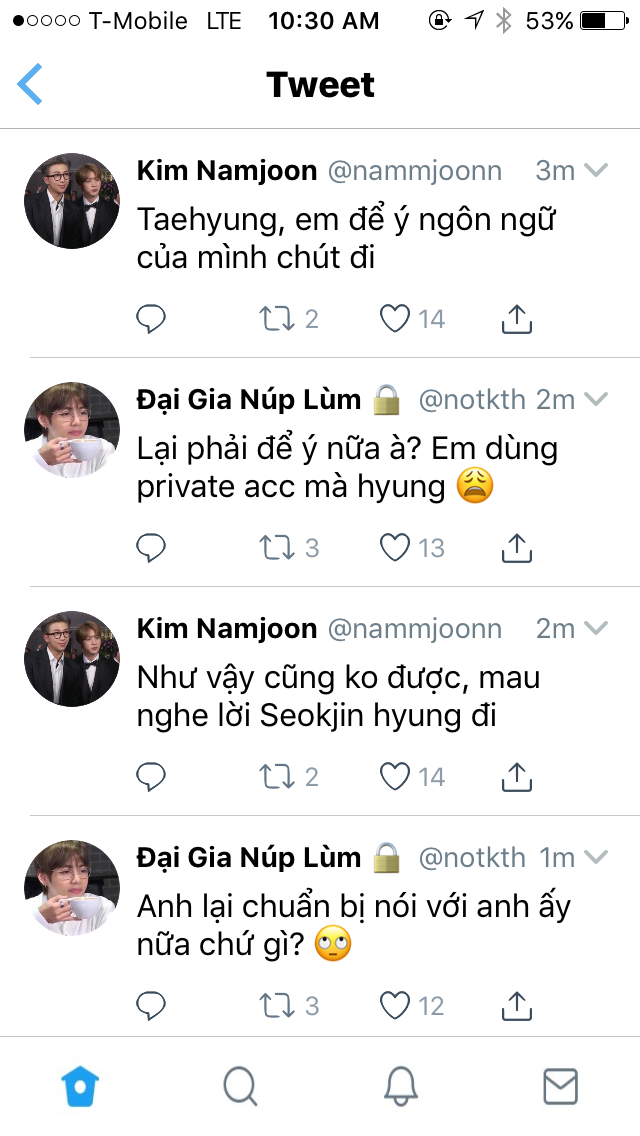Go to the Home tab
640x1136 pixels.
point(80,1086)
